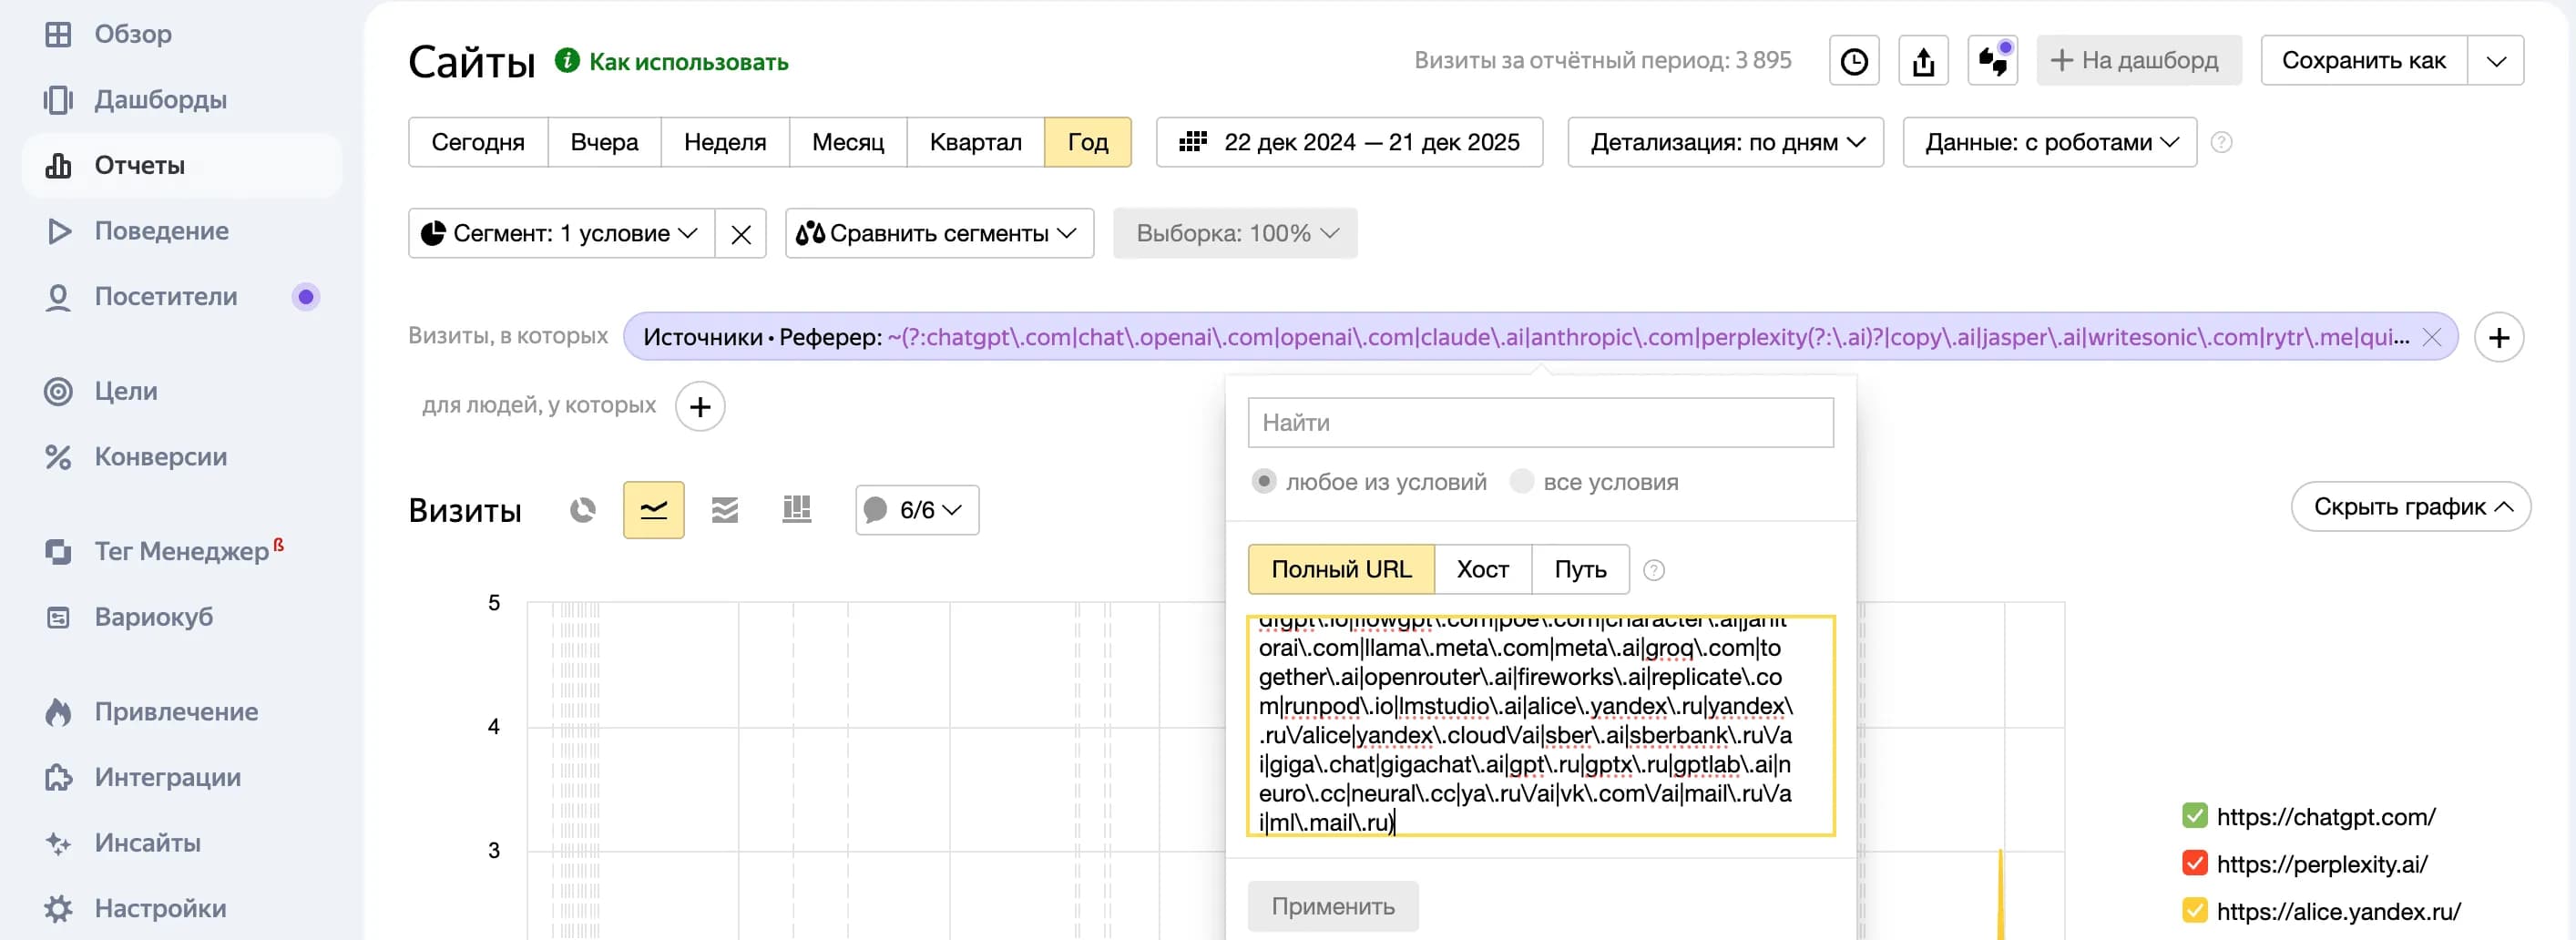2576x940 pixels.
Task: Select the Вчера period
Action: (x=604, y=143)
